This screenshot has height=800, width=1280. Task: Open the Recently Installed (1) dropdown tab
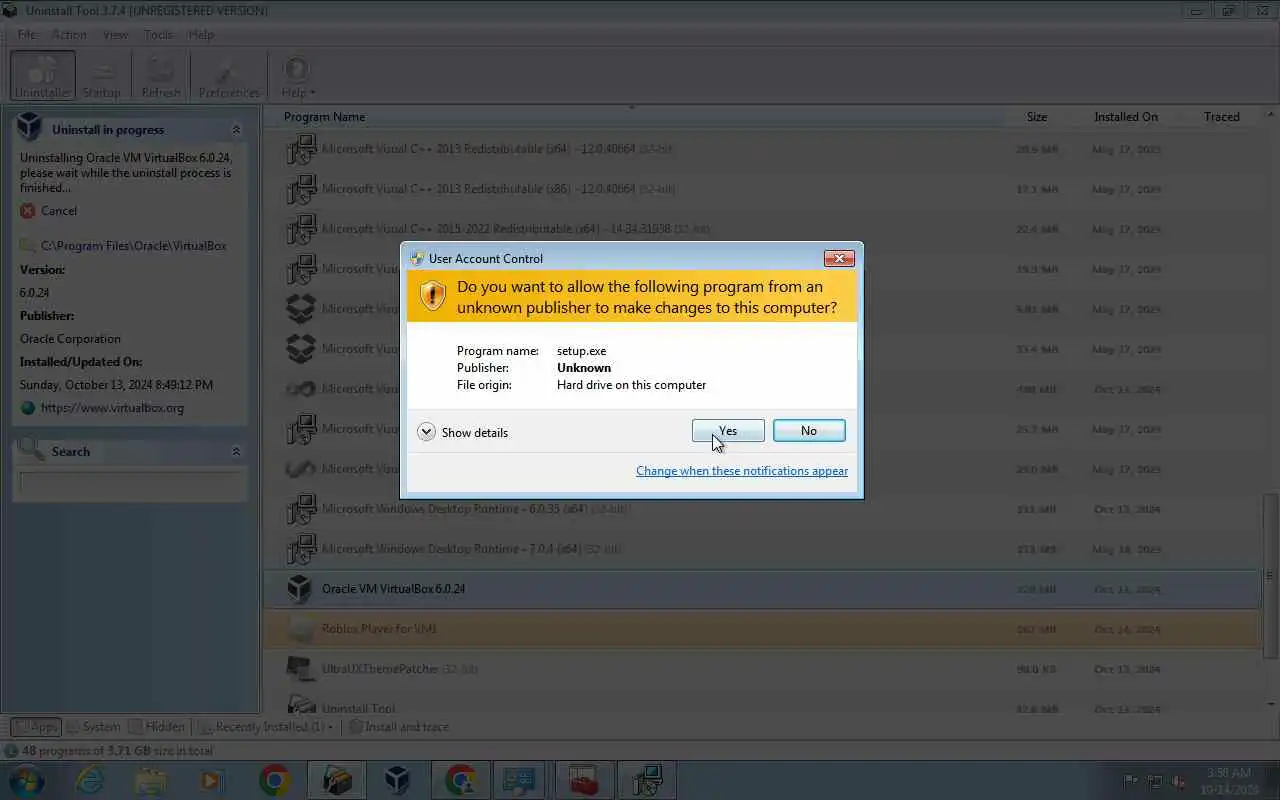265,727
